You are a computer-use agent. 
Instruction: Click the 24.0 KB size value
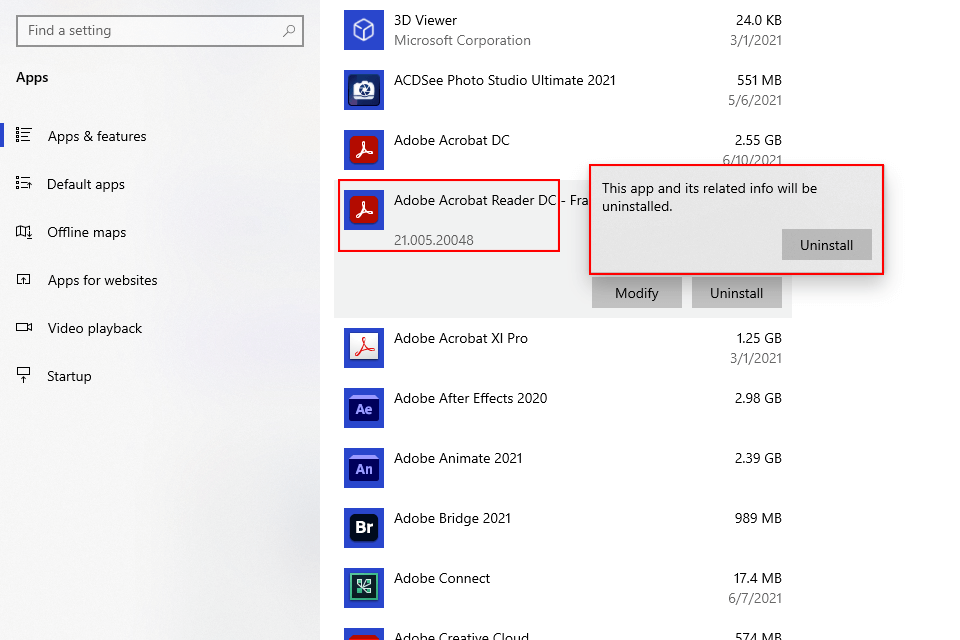[x=759, y=20]
